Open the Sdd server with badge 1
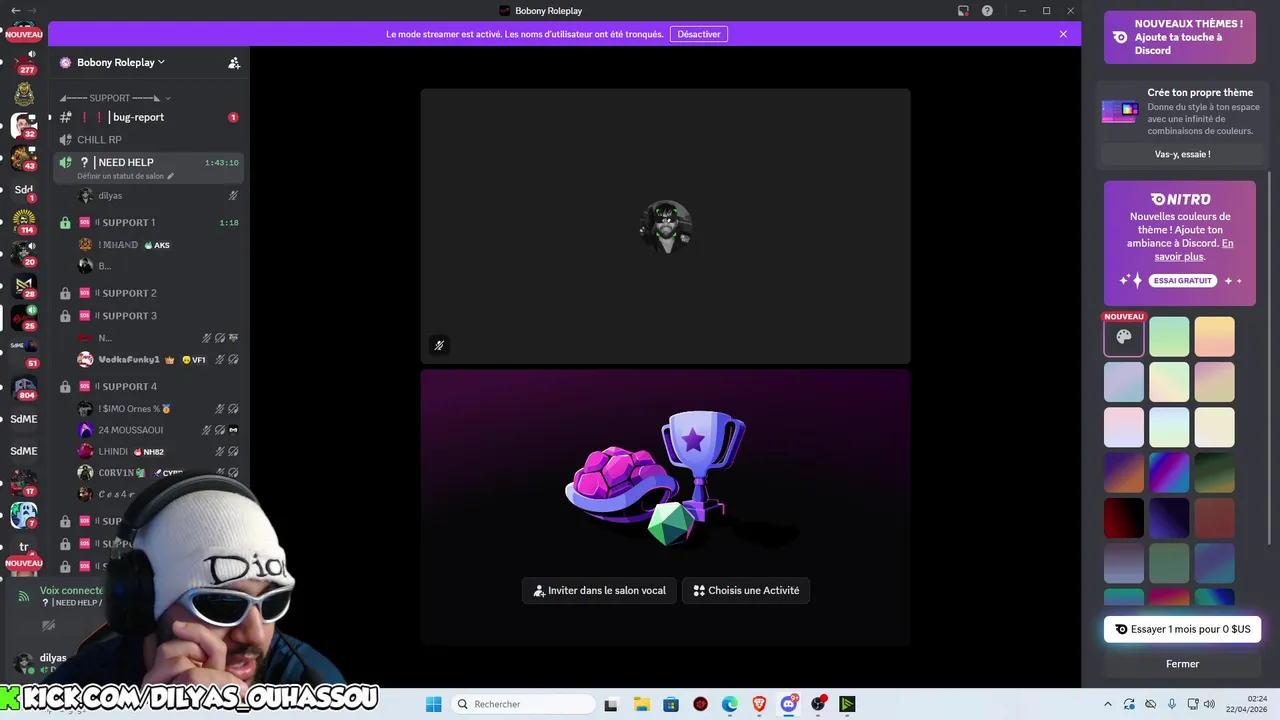1280x720 pixels. pyautogui.click(x=24, y=190)
